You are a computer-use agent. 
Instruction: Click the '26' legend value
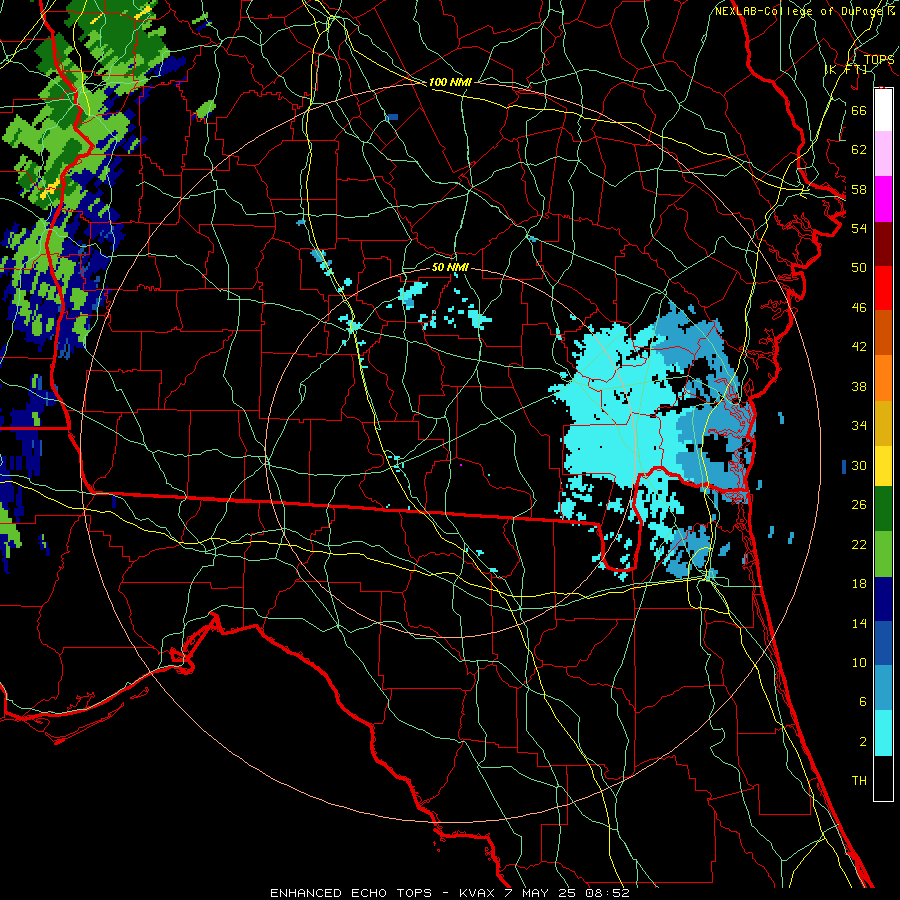(859, 505)
